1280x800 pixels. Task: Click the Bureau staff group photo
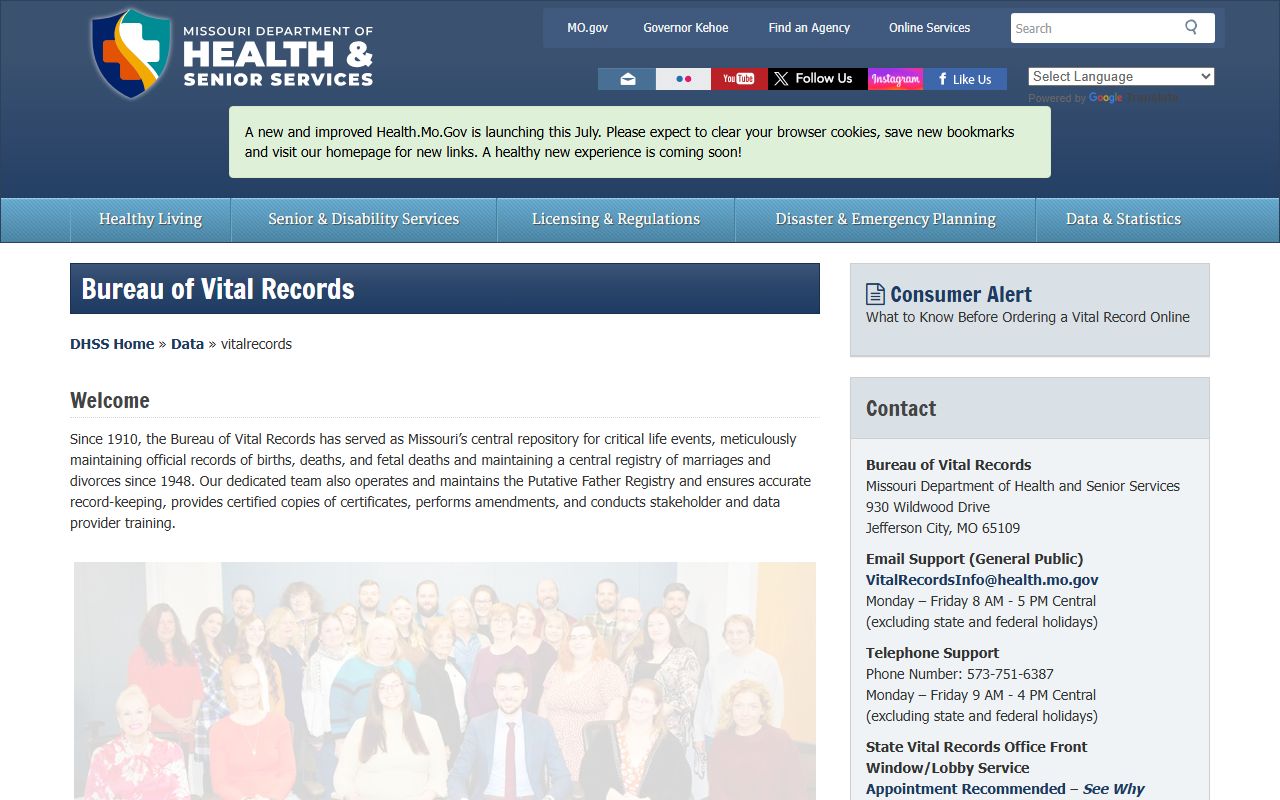445,681
